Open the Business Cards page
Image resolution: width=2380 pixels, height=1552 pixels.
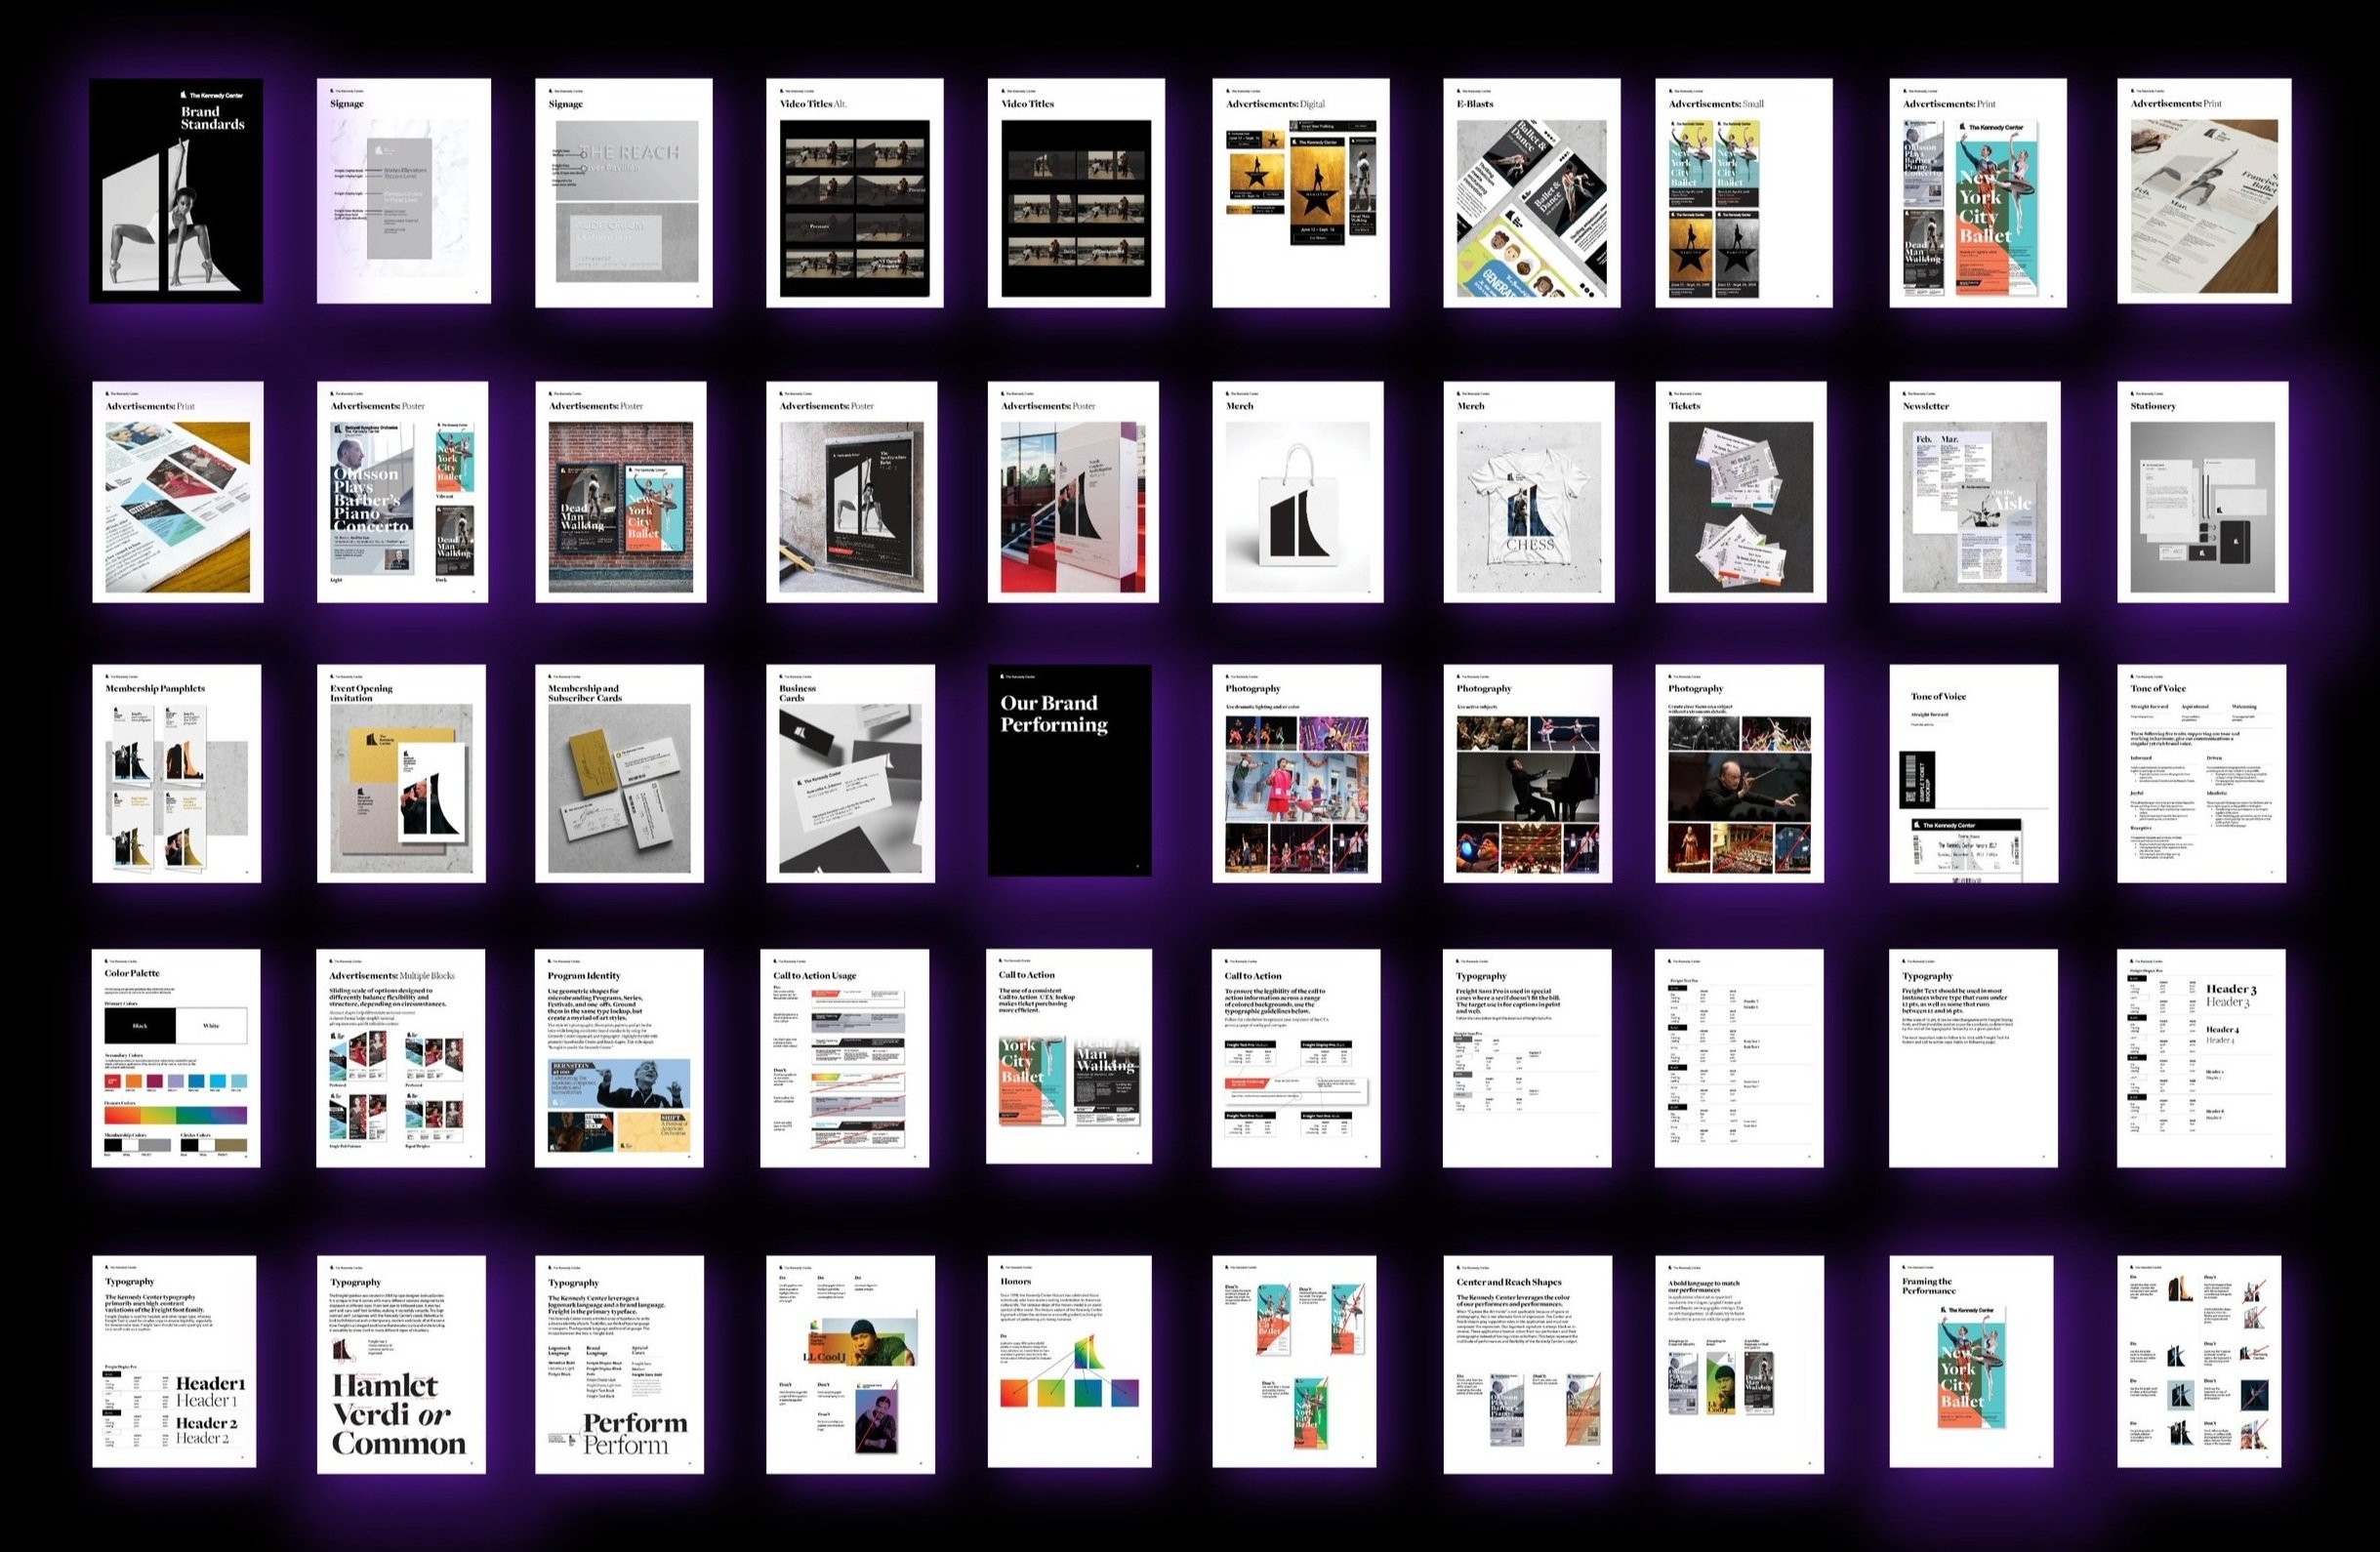[851, 774]
